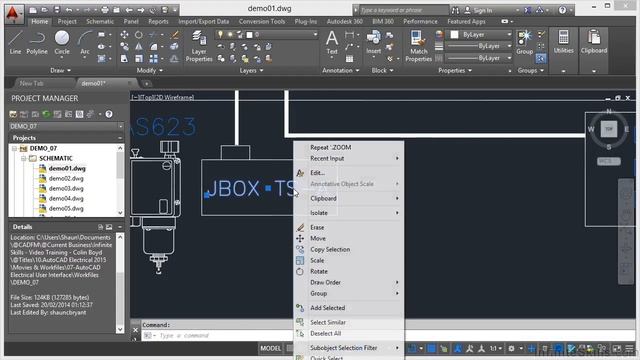Click the layer color swatch in Layers panel
640x360 pixels.
pyautogui.click(x=249, y=35)
